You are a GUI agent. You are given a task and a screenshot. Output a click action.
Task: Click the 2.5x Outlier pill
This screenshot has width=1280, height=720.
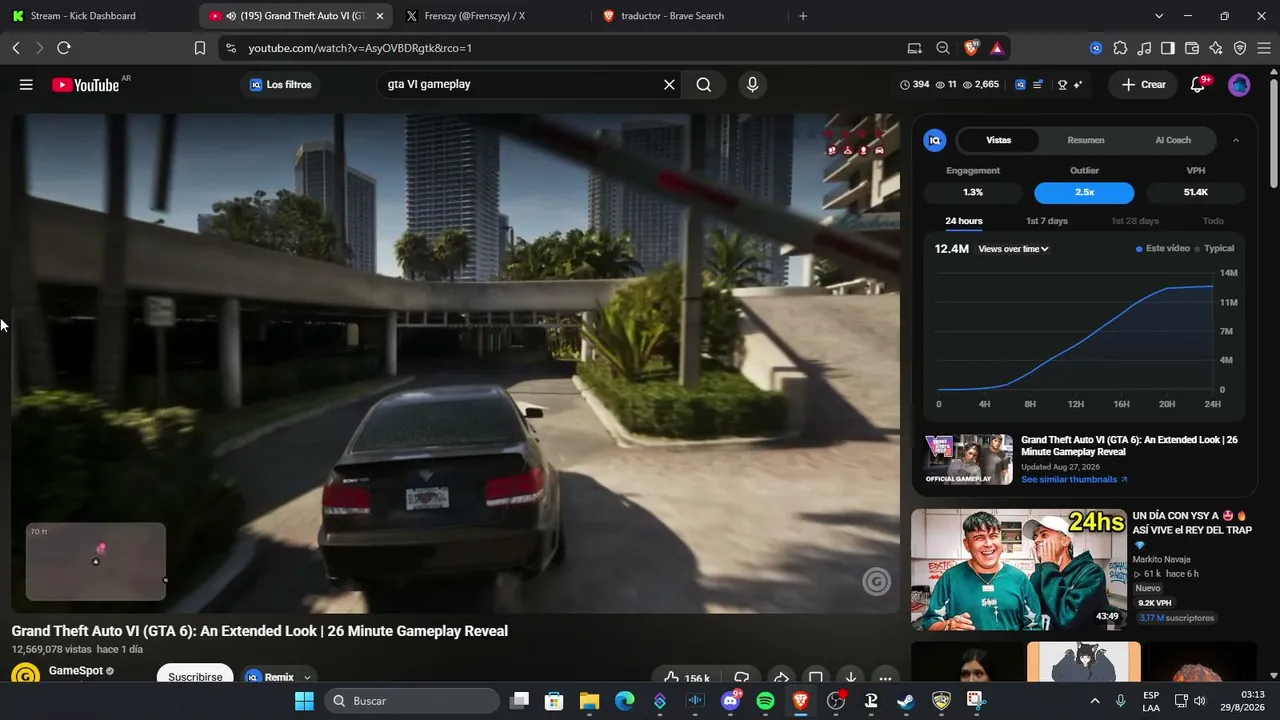1084,192
